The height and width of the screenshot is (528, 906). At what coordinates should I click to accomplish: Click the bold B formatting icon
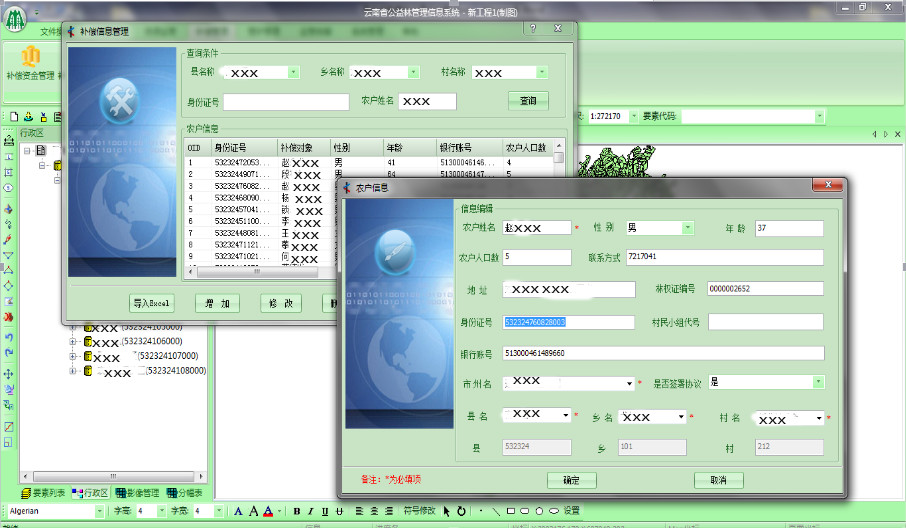(297, 511)
